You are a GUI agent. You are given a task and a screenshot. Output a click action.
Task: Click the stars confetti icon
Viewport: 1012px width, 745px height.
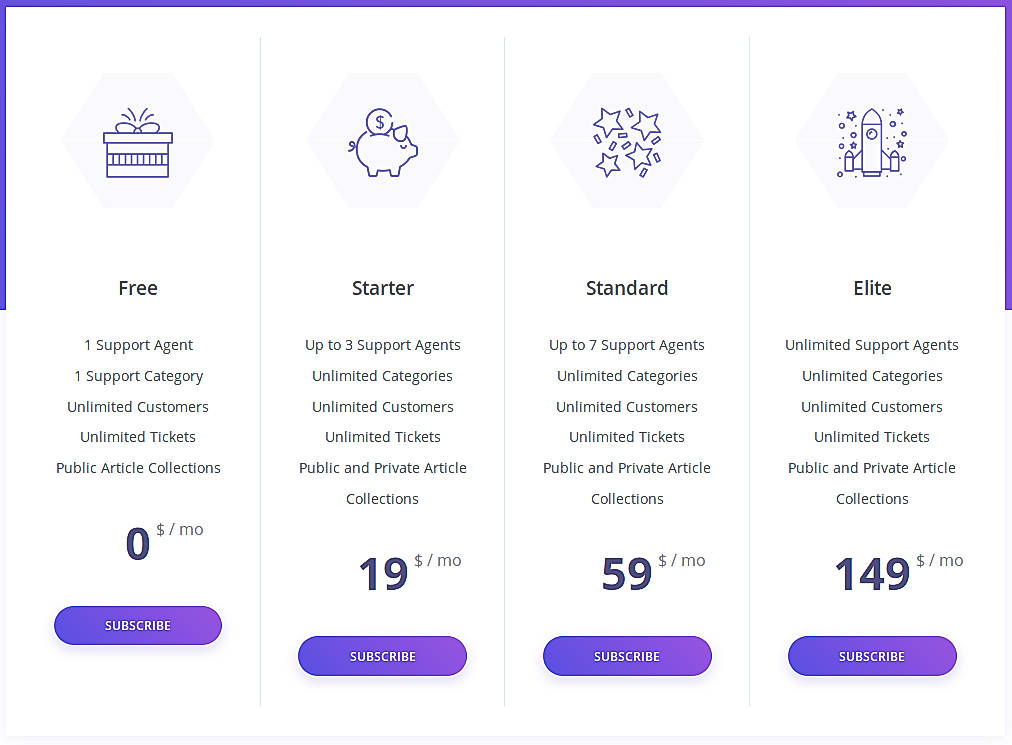coord(627,142)
